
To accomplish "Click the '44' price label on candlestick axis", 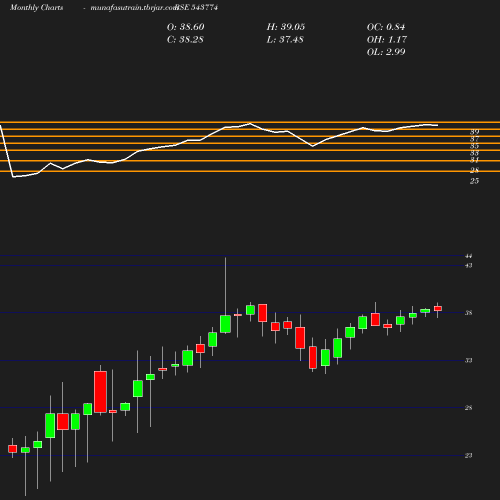I will [x=469, y=256].
